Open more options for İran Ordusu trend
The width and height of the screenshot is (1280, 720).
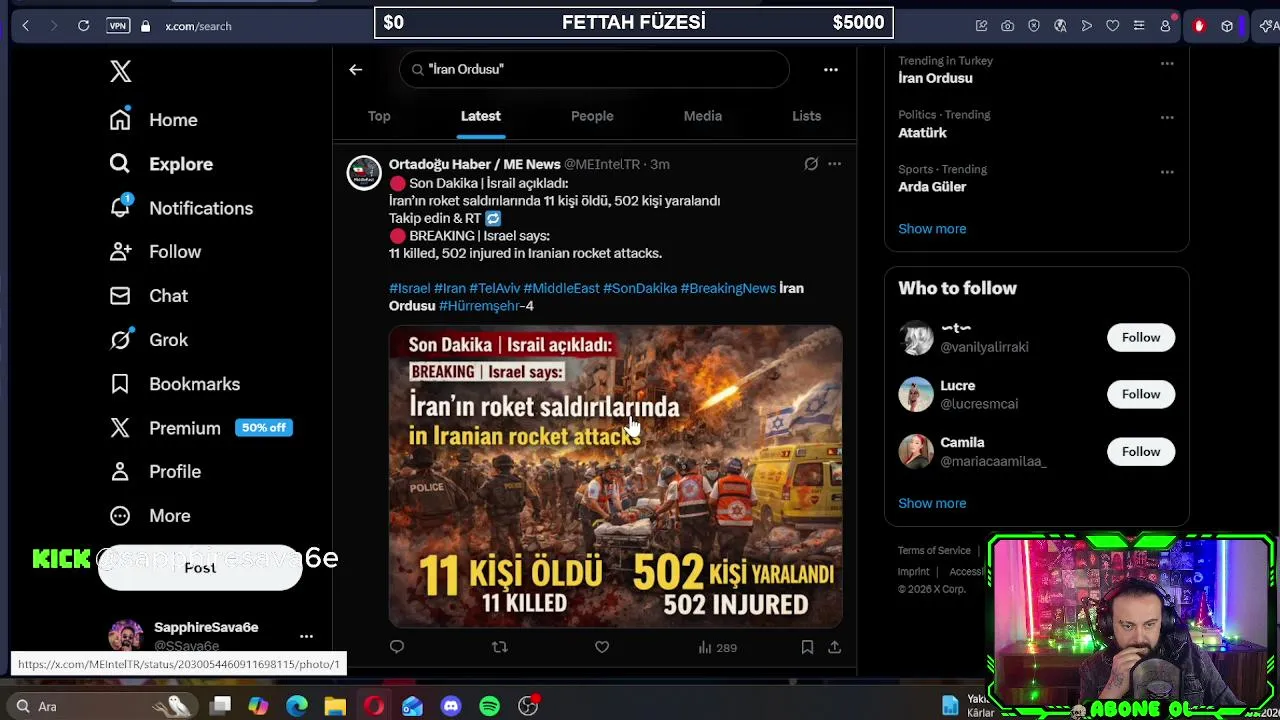point(1167,63)
